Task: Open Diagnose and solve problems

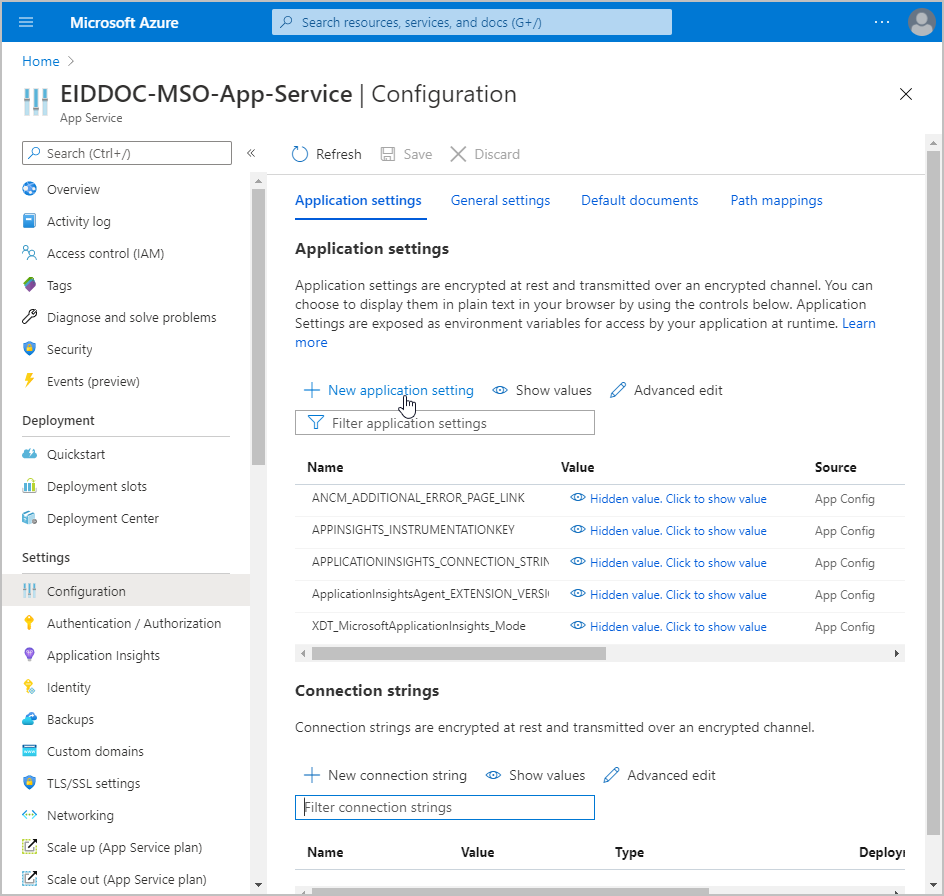Action: coord(131,317)
